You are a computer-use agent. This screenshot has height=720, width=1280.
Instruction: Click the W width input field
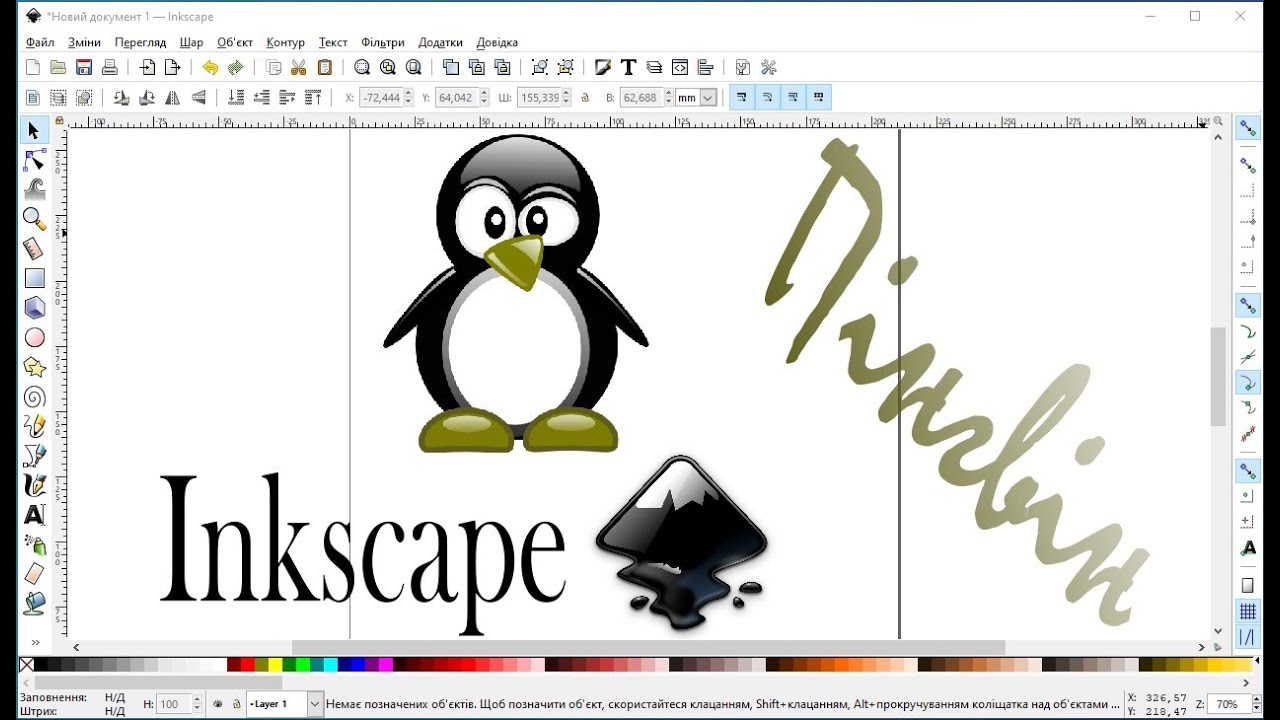click(539, 97)
